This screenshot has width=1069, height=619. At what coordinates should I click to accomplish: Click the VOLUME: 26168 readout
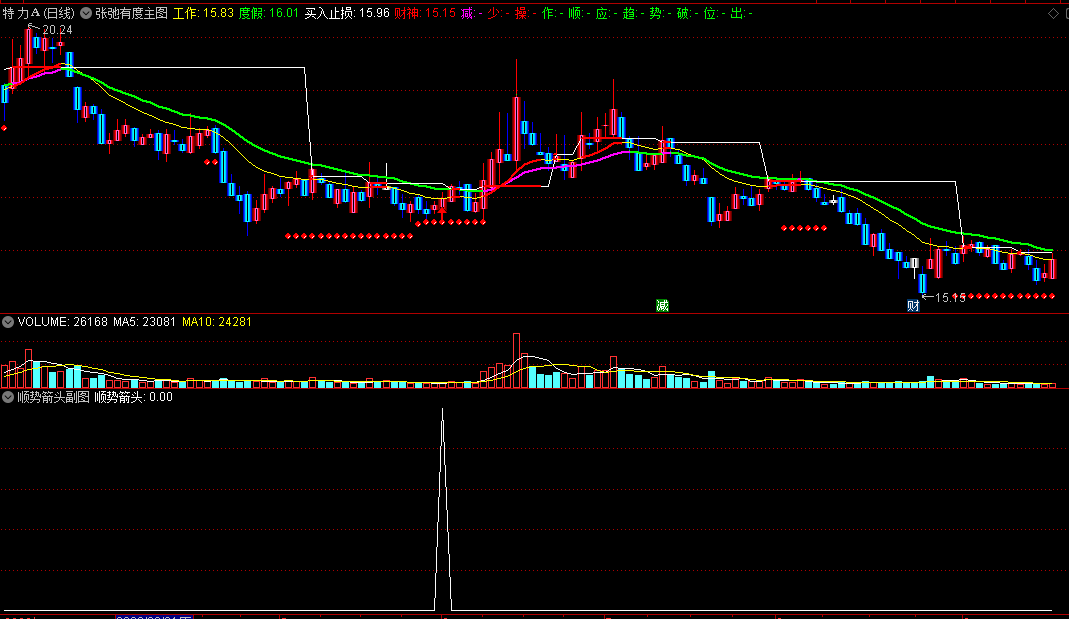[63, 322]
